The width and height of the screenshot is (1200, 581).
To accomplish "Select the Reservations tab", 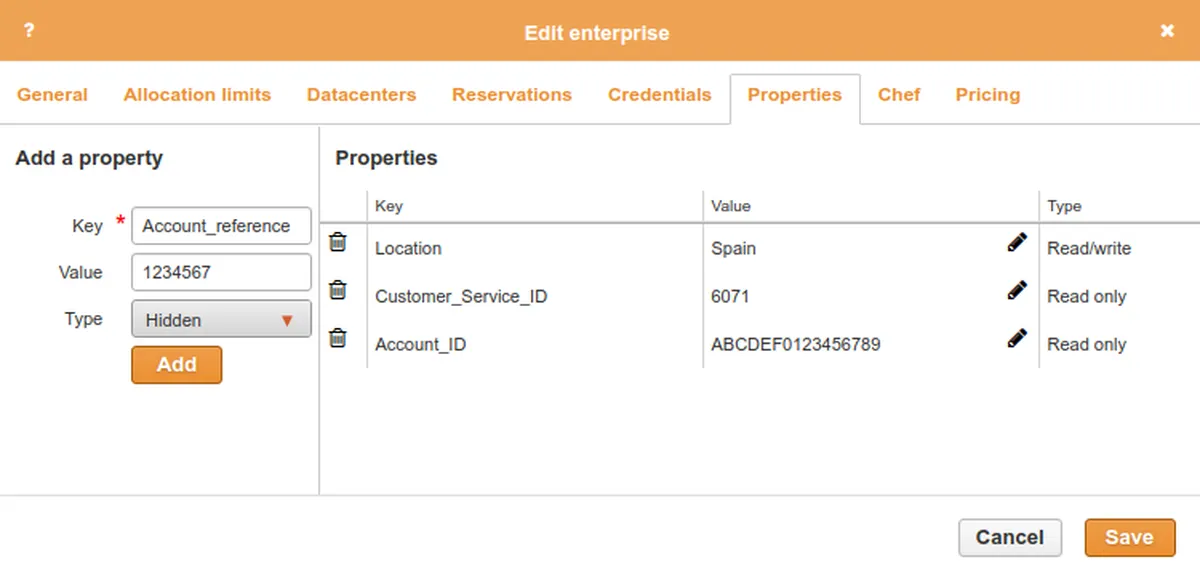I will [511, 95].
